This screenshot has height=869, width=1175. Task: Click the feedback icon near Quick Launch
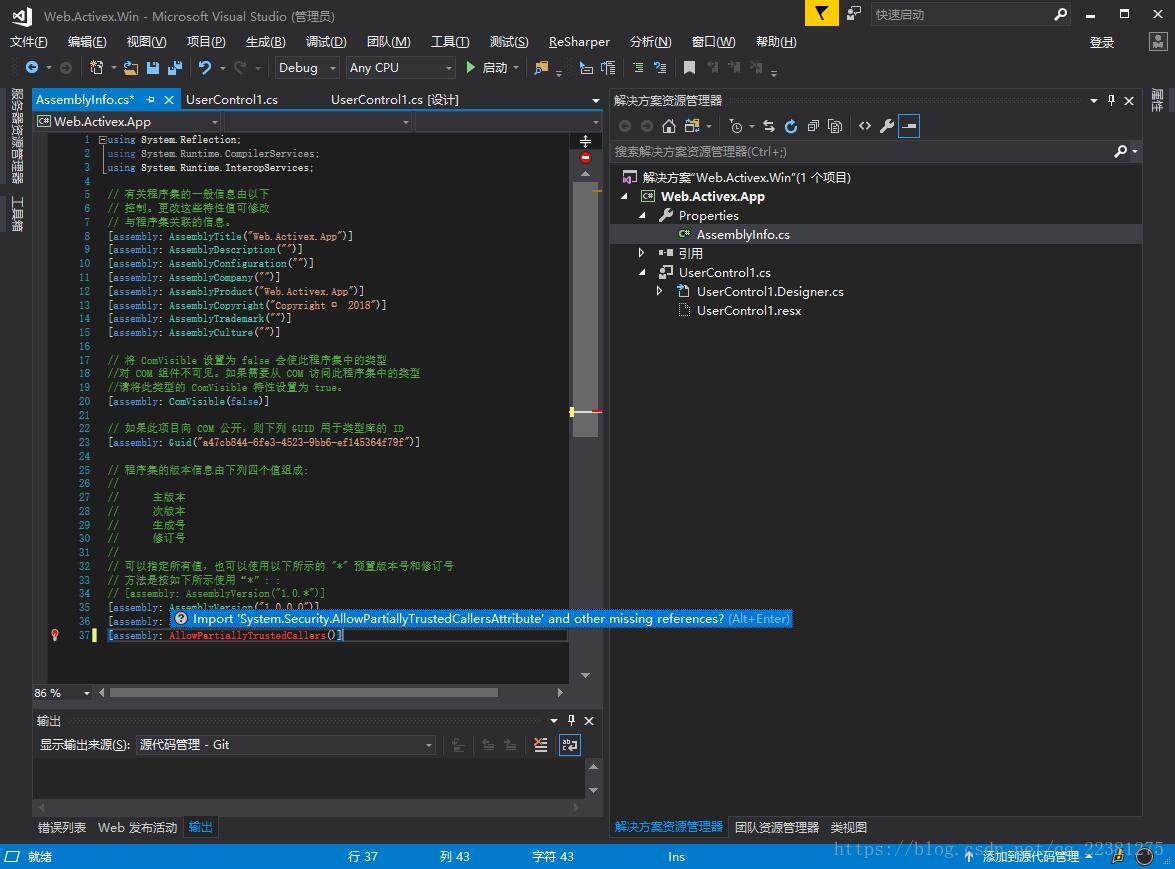pos(854,13)
